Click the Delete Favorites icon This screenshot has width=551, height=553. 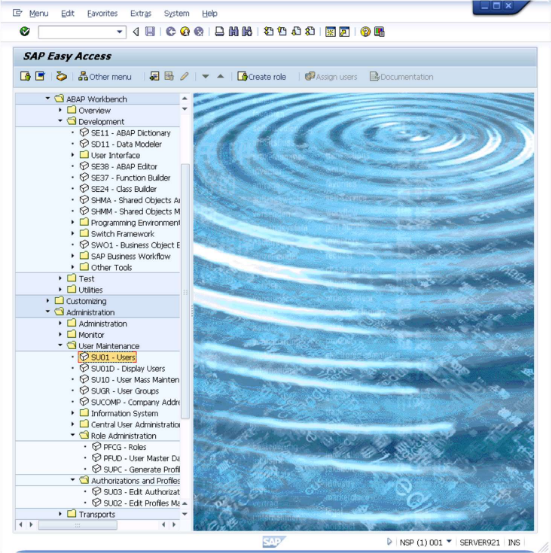[x=169, y=76]
